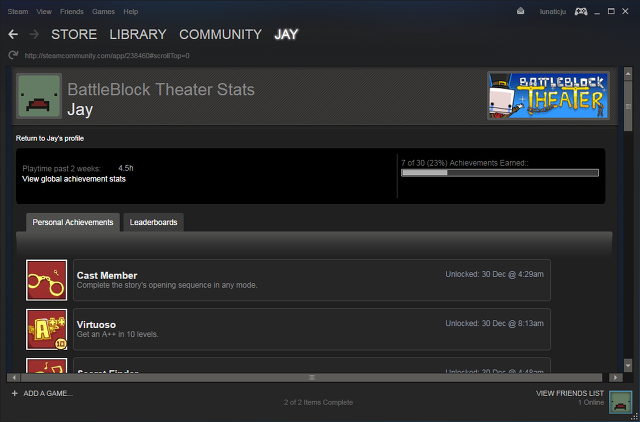
Task: Click the 'Playtime past 2 weeks' value 4.5h
Action: (x=126, y=168)
